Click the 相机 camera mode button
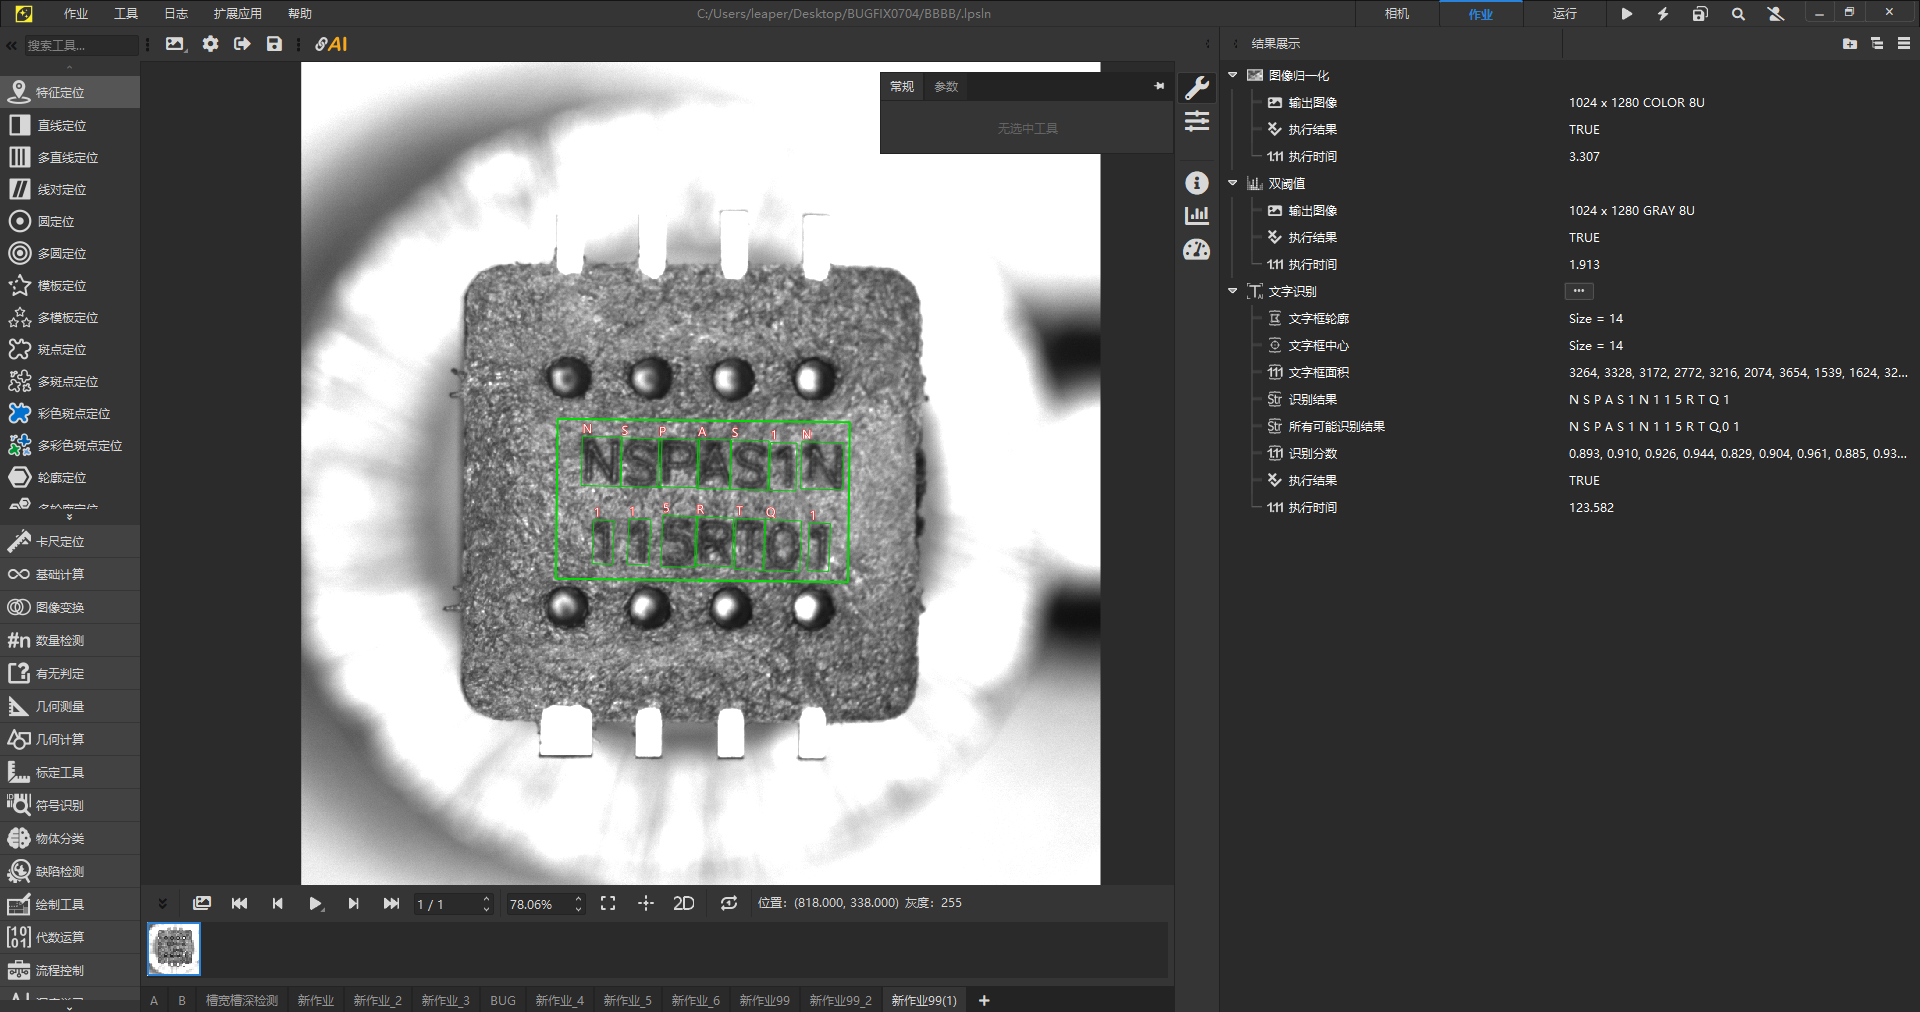The width and height of the screenshot is (1920, 1012). point(1397,14)
